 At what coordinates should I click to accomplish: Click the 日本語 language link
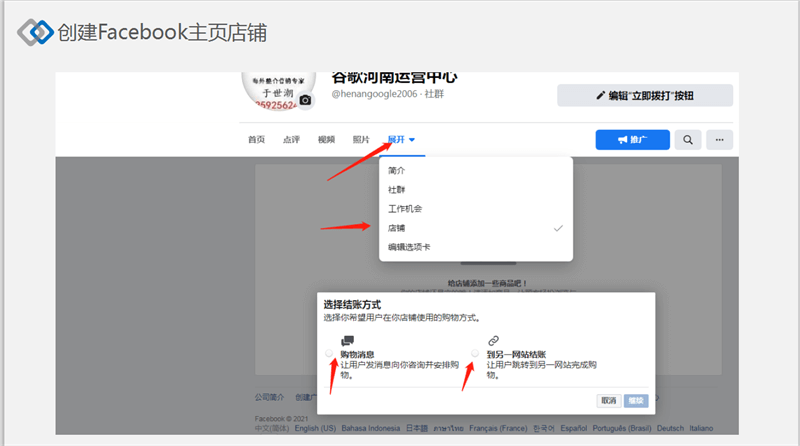click(417, 428)
